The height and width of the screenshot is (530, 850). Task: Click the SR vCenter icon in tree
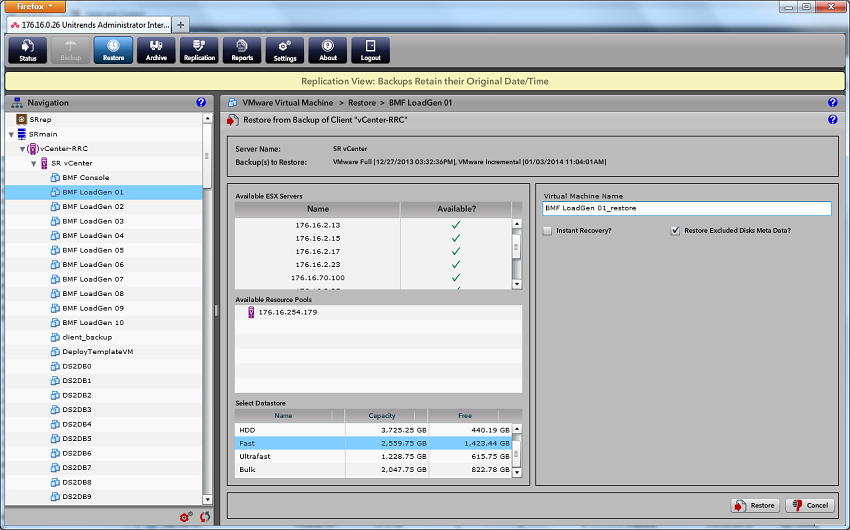(x=44, y=163)
